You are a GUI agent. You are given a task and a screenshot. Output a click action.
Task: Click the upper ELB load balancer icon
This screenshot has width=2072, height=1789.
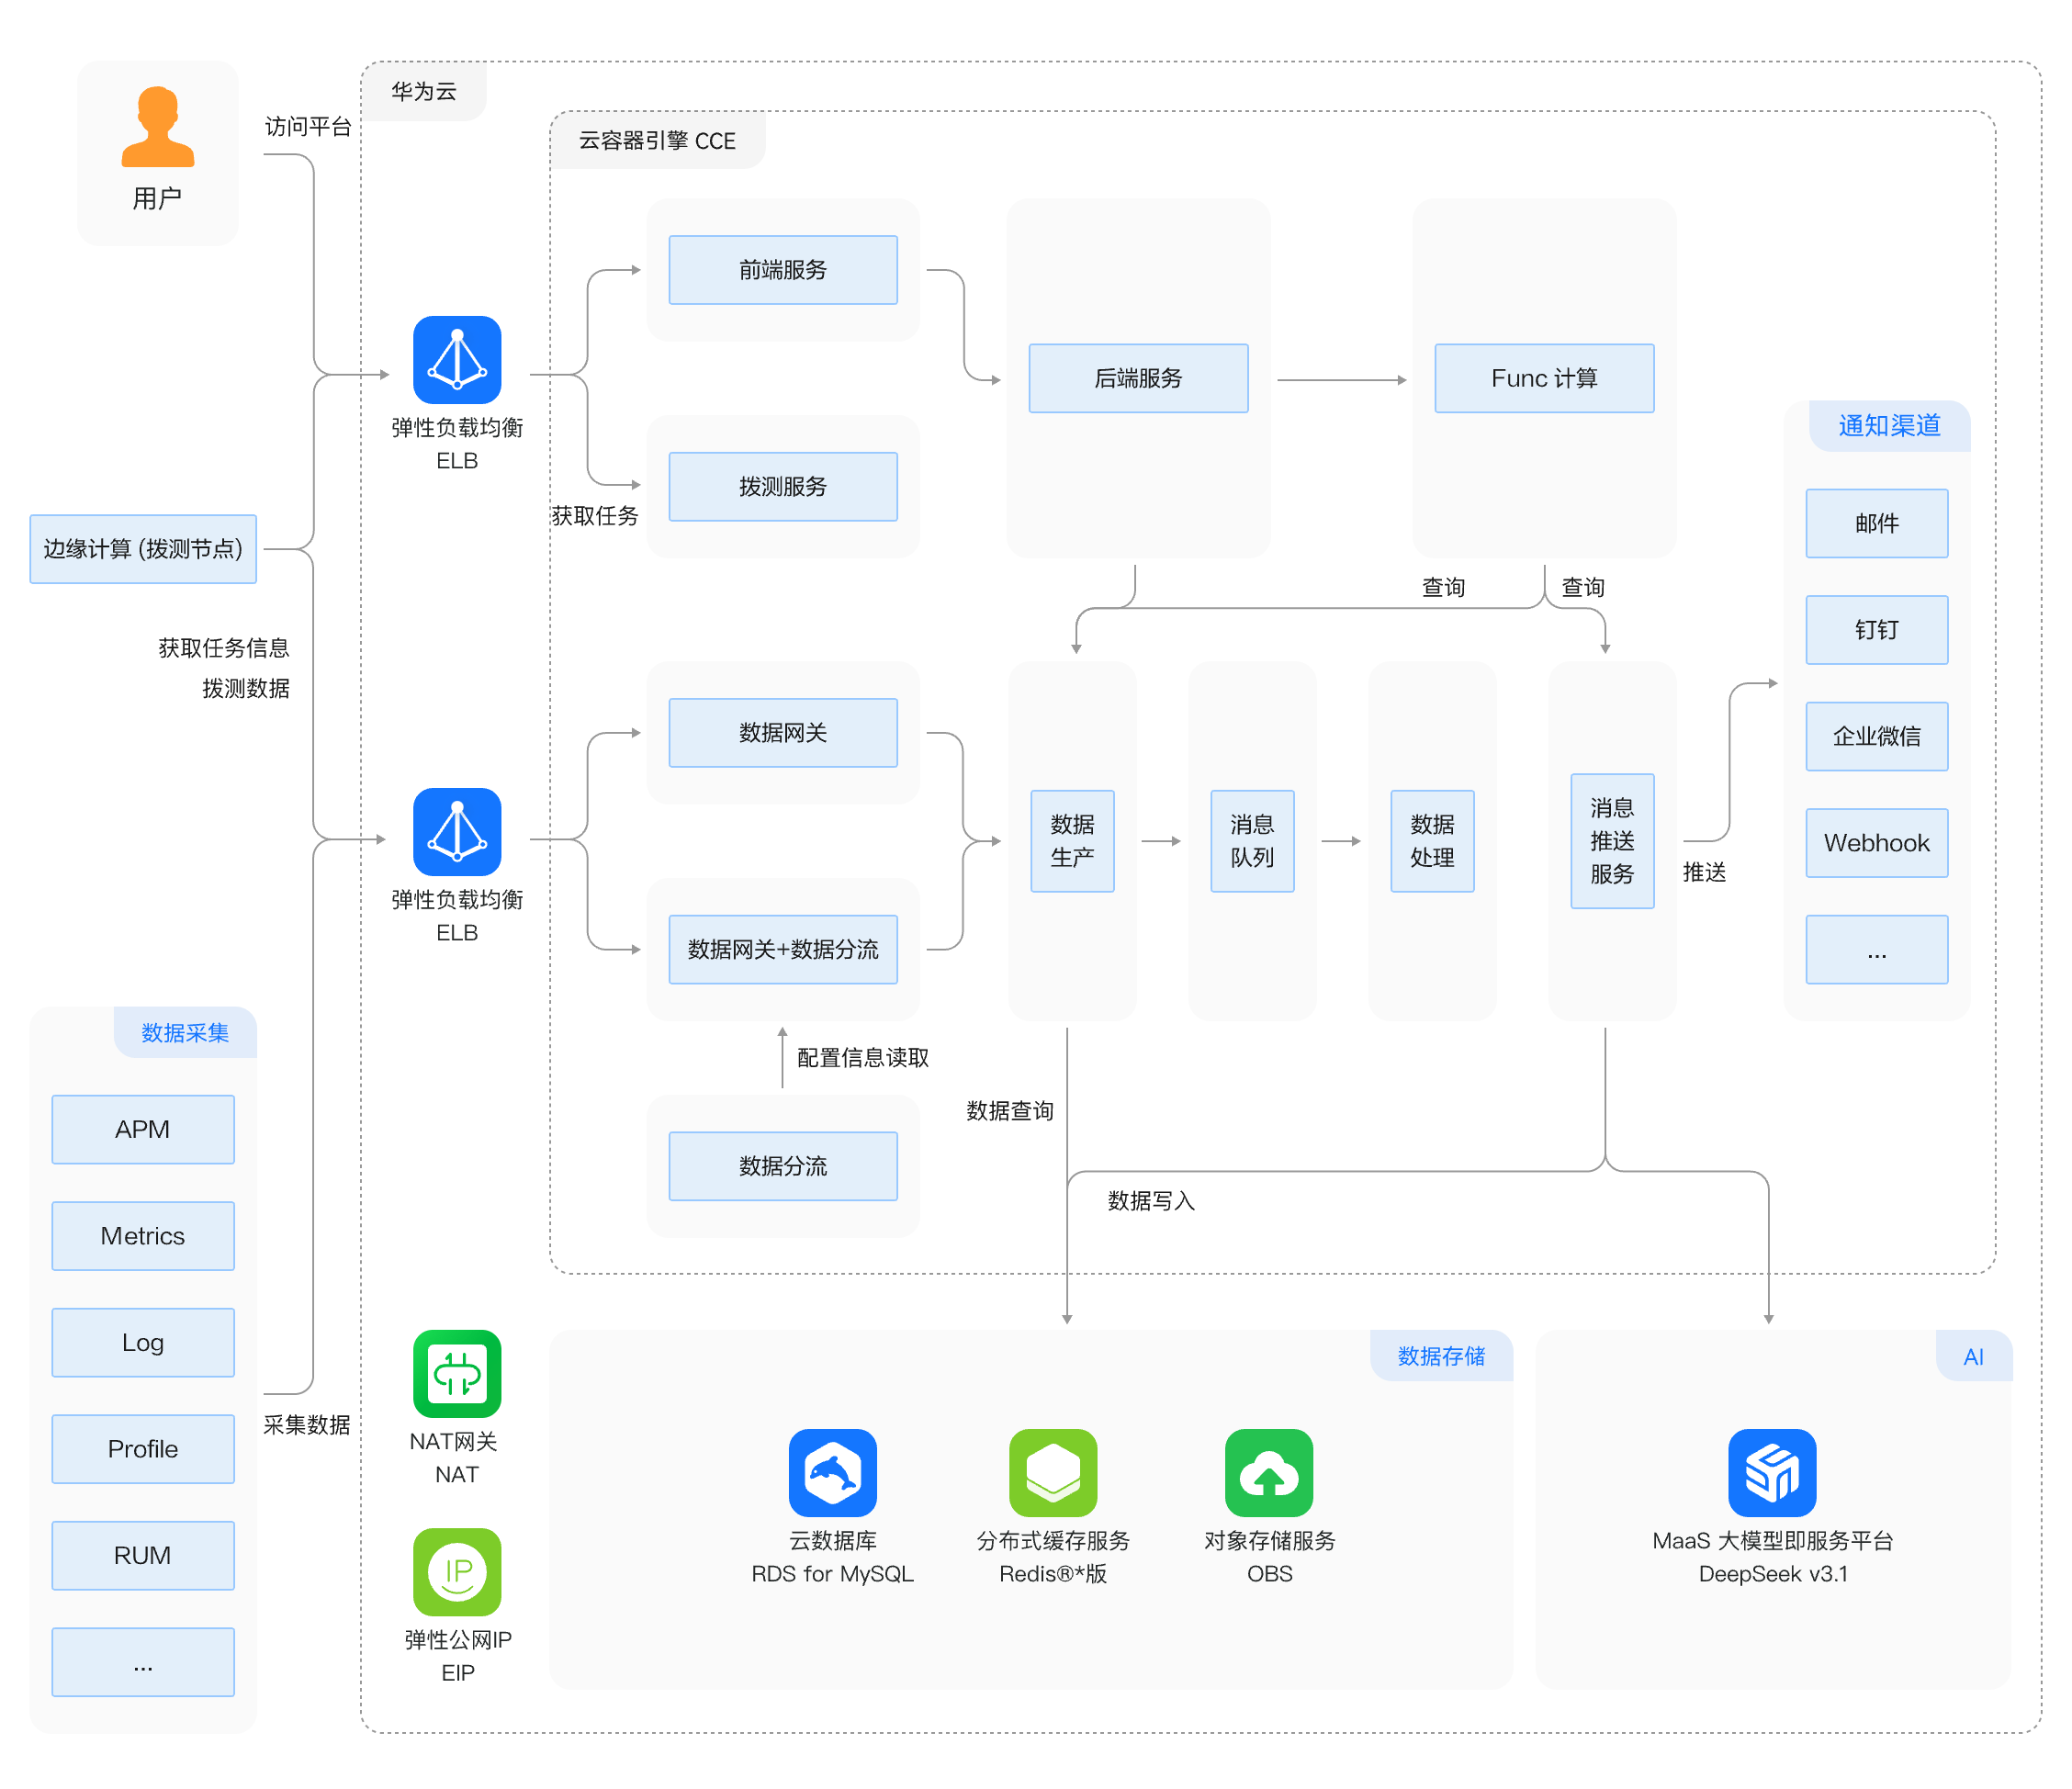[x=457, y=360]
